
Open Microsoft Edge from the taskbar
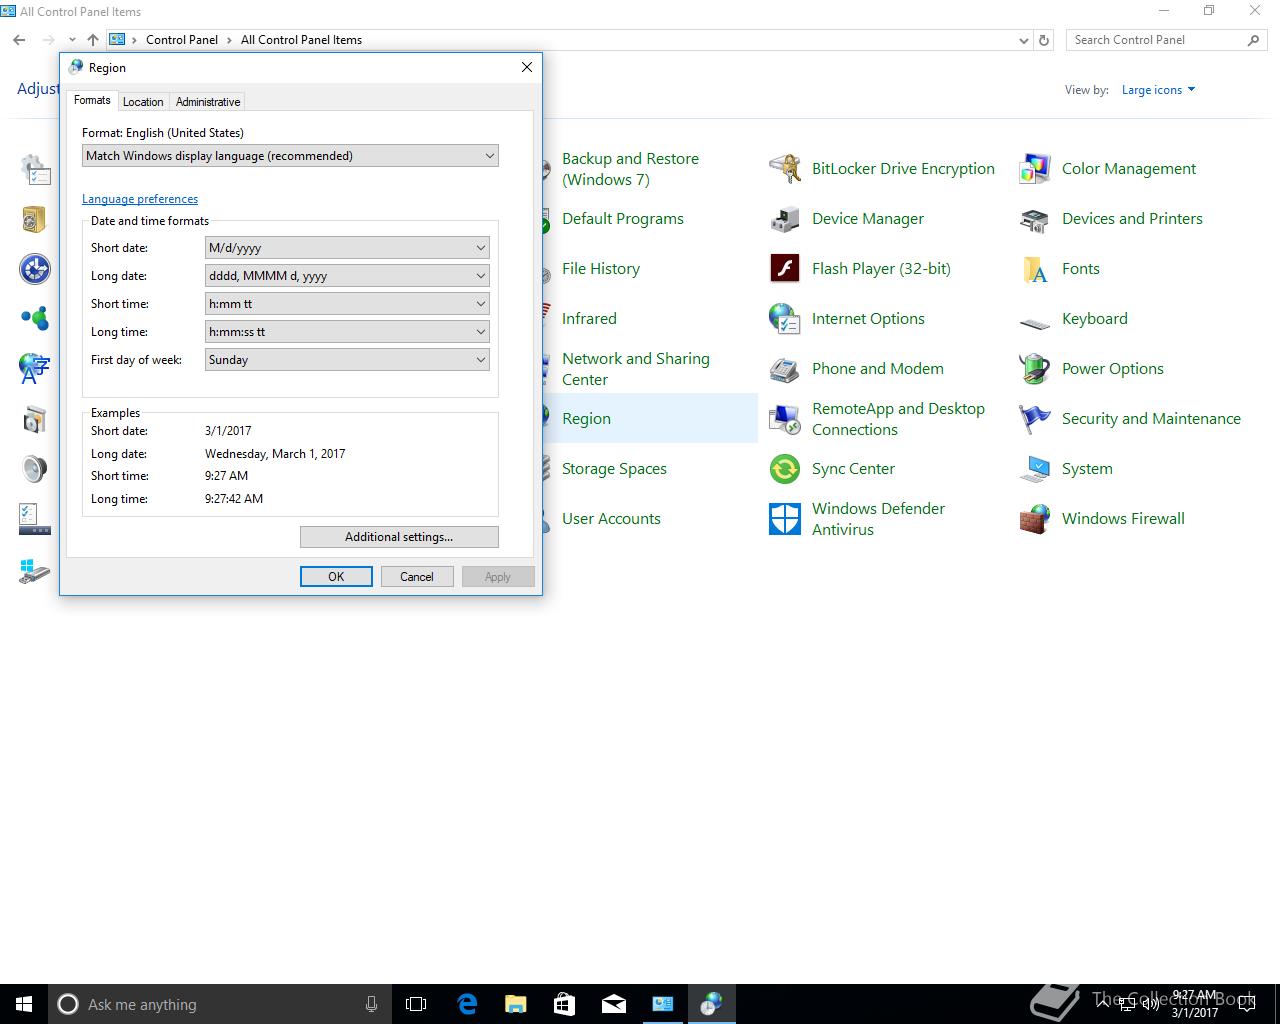(467, 1004)
